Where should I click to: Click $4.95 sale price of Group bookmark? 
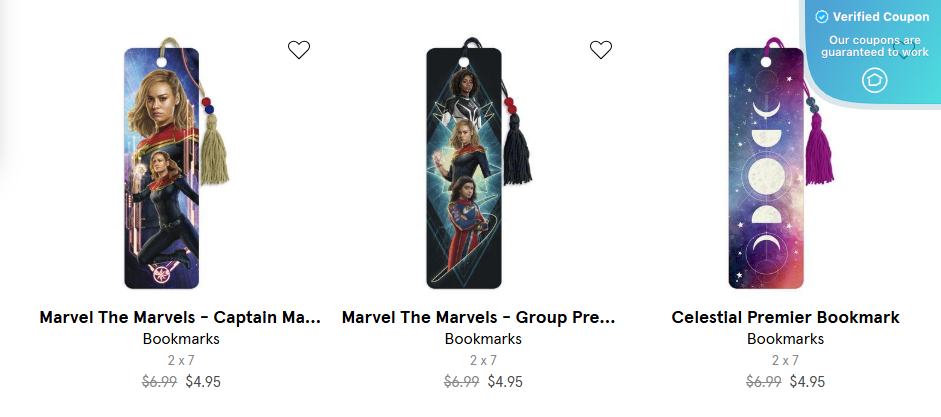505,381
